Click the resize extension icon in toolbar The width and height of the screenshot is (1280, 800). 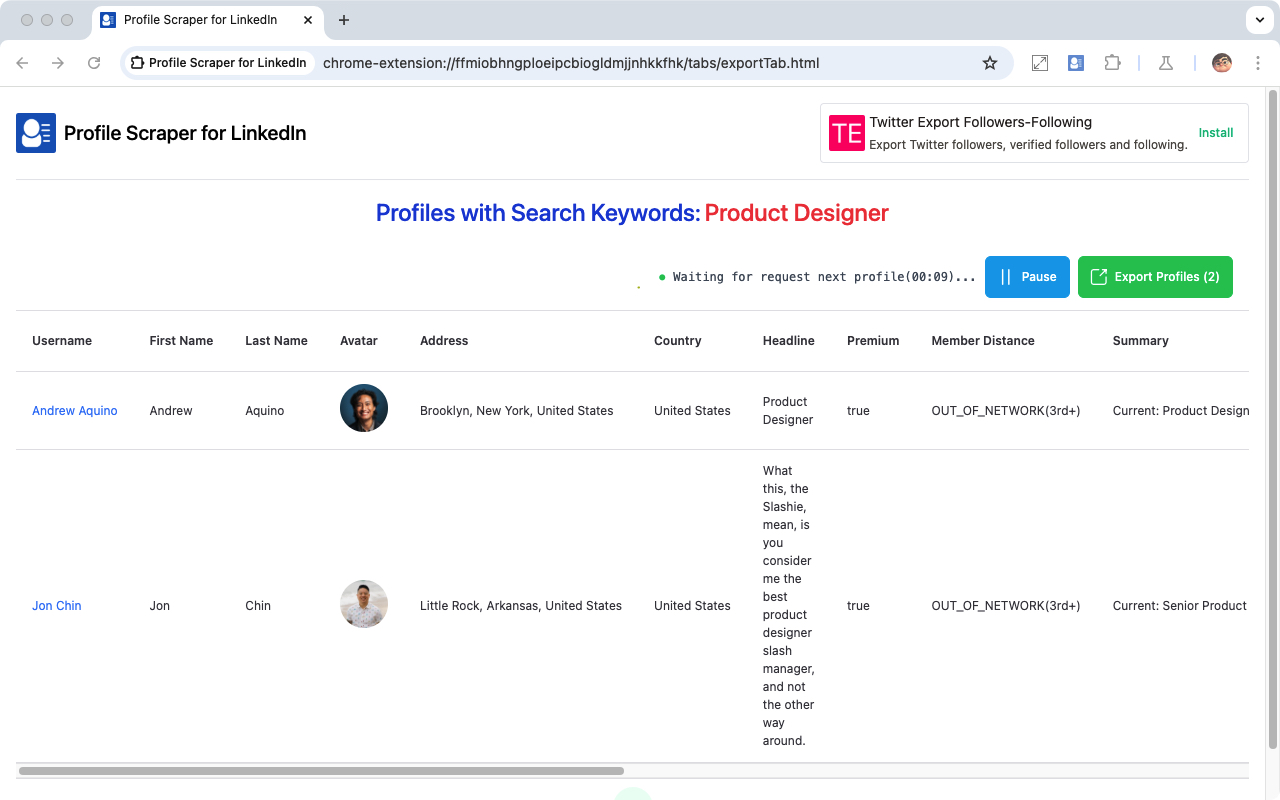1040,63
